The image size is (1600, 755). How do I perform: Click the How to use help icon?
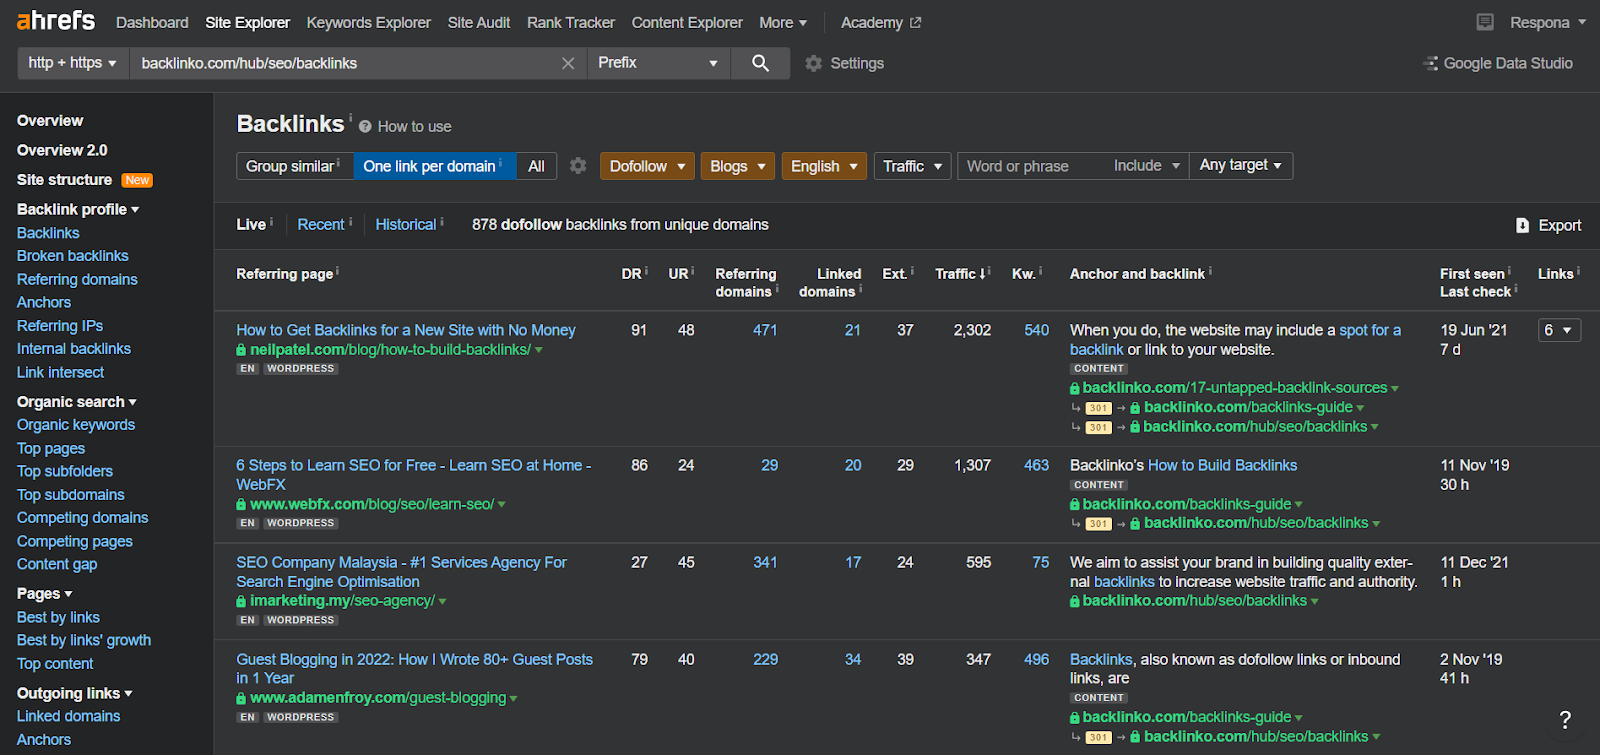tap(365, 127)
